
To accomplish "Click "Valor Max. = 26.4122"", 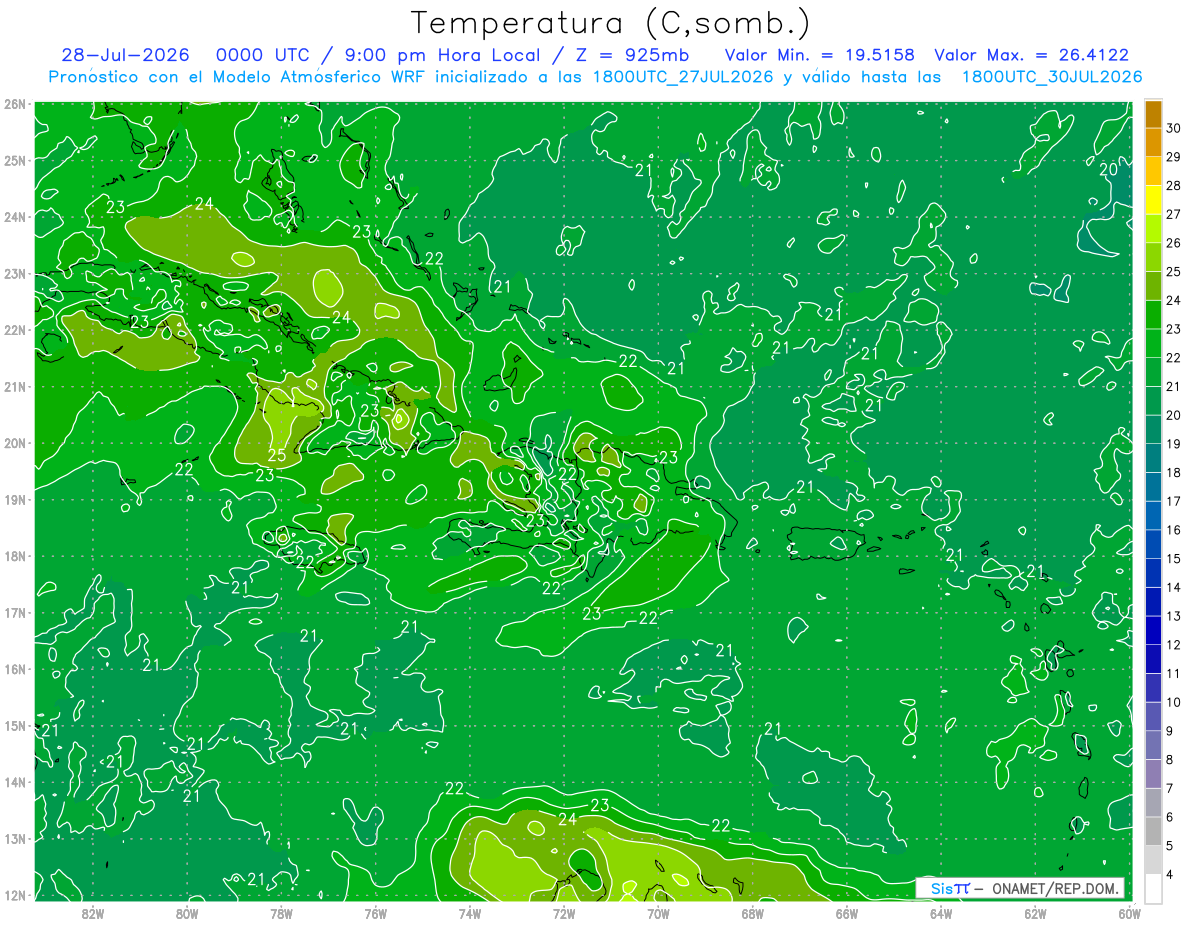I will click(x=1032, y=55).
